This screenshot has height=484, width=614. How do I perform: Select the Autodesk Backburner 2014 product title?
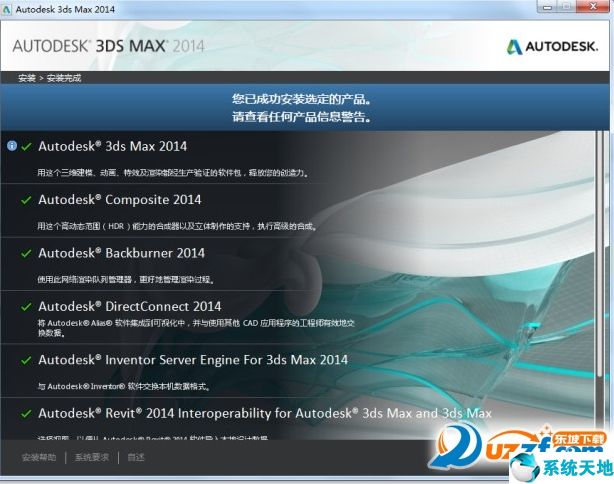121,253
